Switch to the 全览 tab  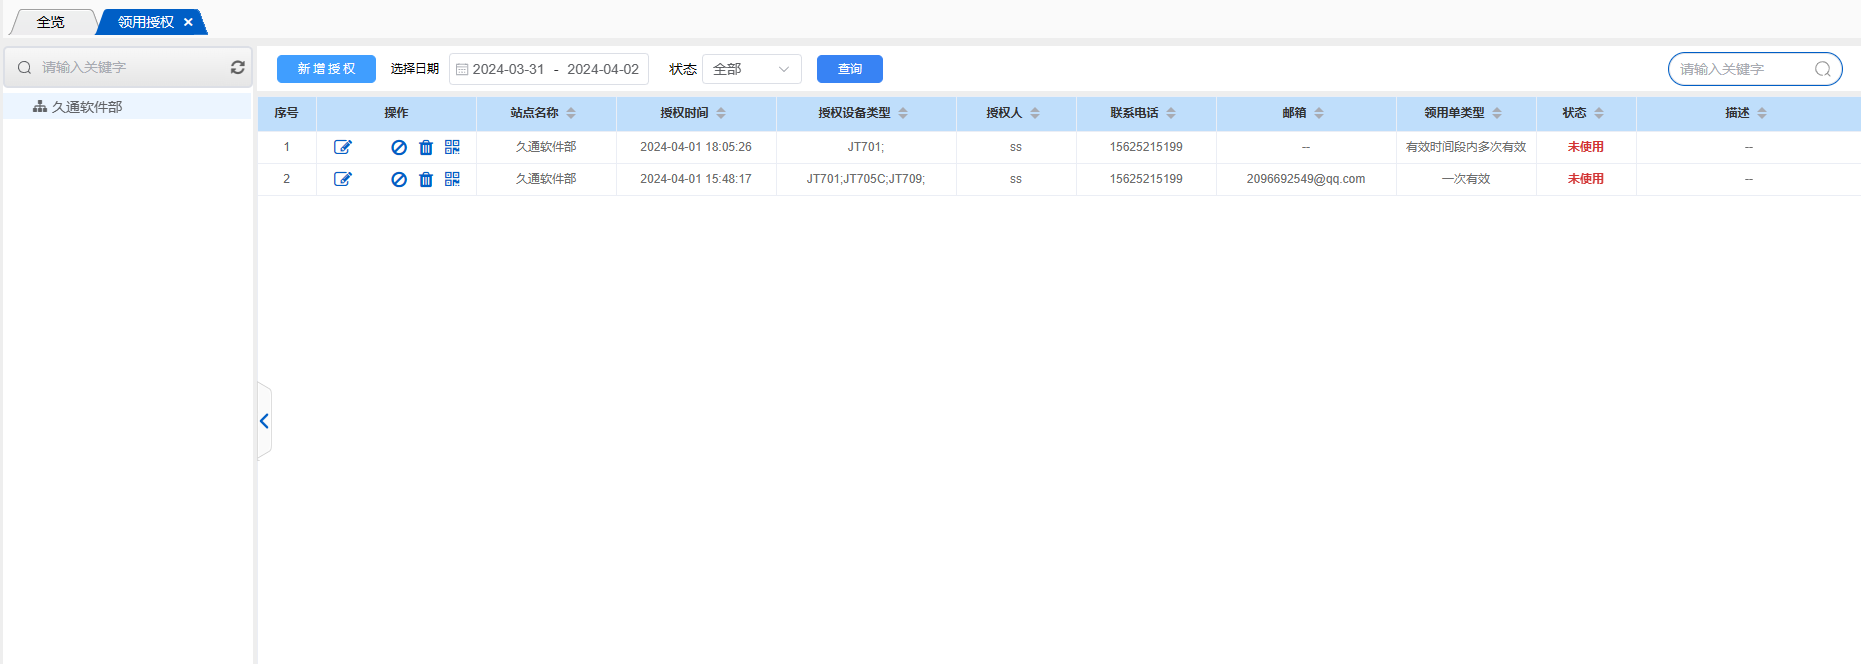(x=51, y=22)
